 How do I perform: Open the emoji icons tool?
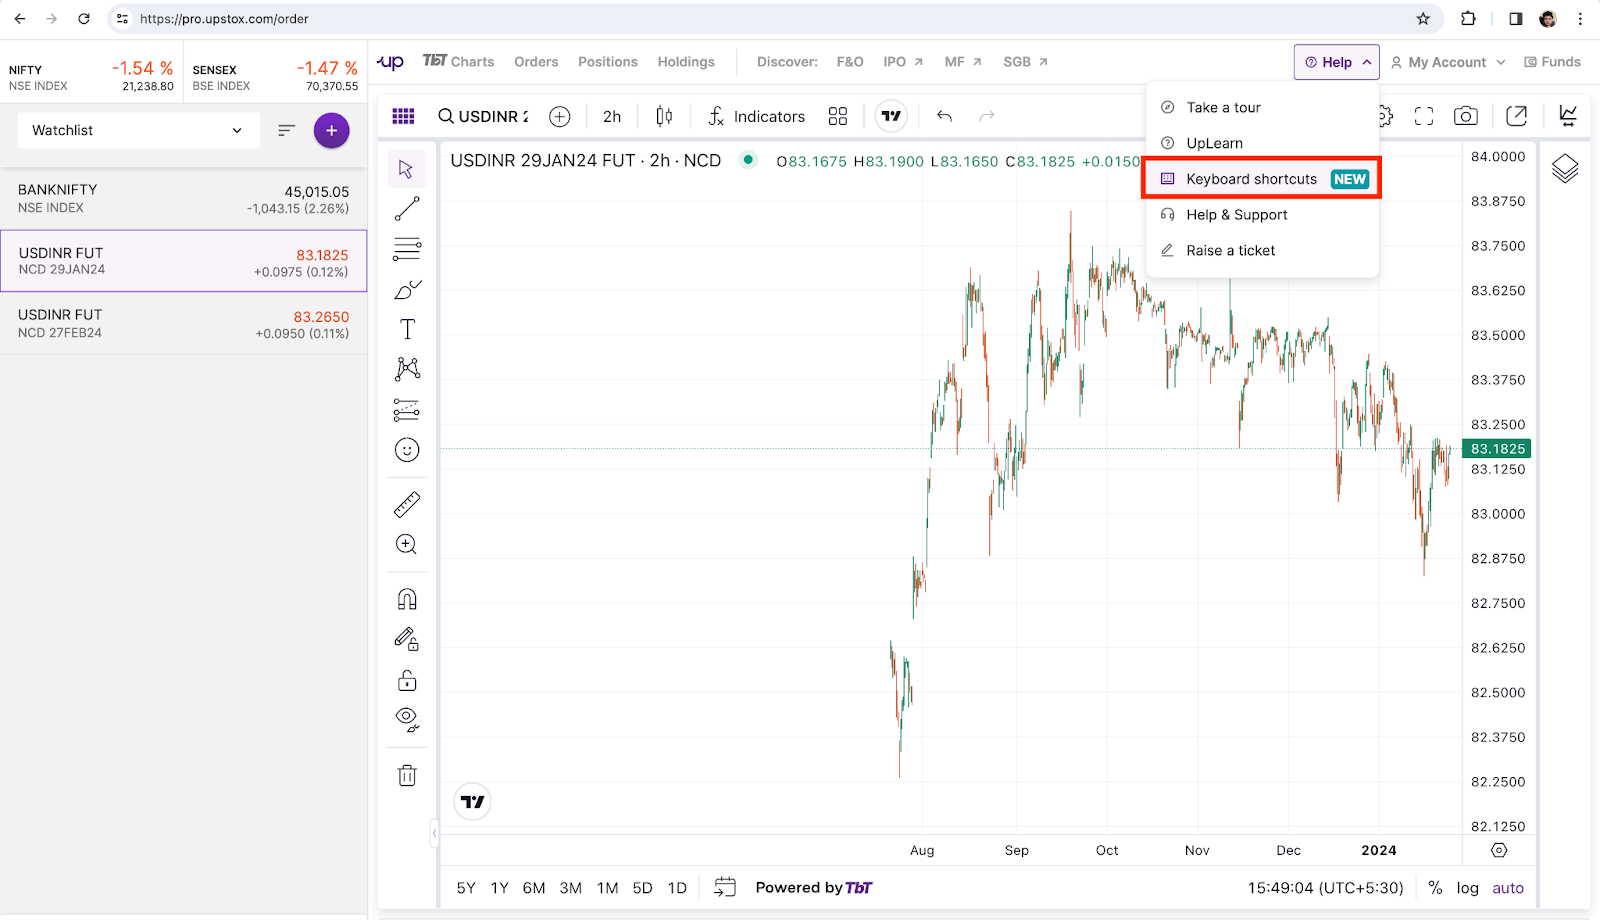pos(407,450)
